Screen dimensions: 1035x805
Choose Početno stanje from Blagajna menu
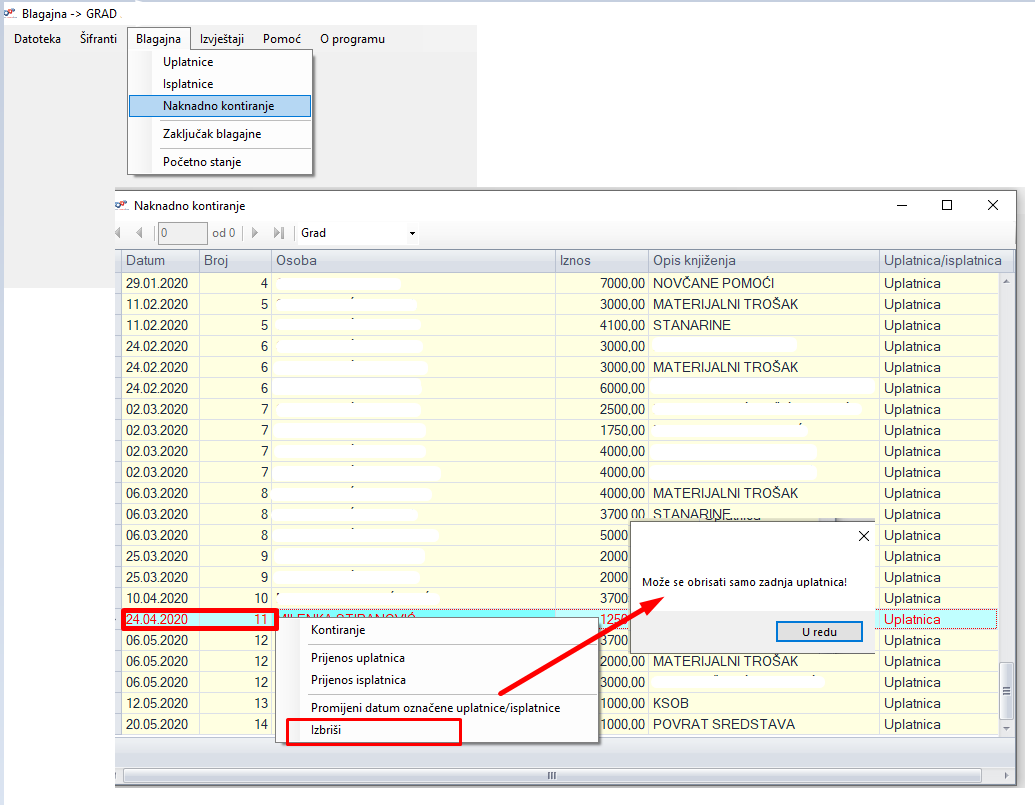click(202, 162)
